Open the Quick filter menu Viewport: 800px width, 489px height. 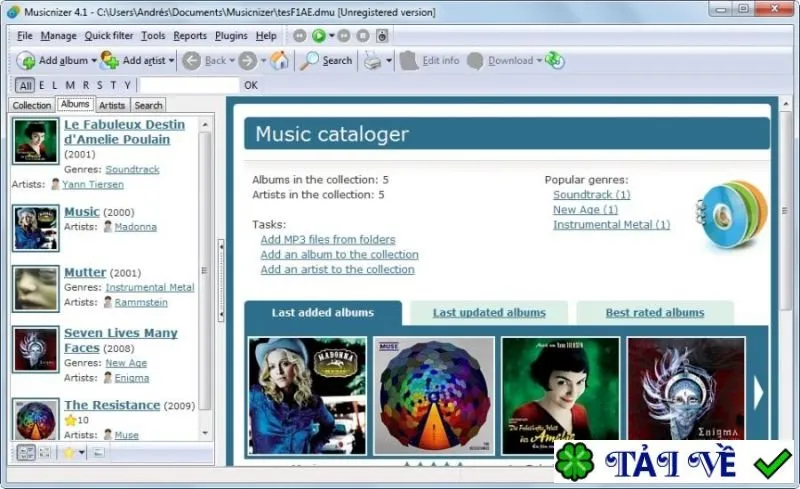(x=109, y=36)
